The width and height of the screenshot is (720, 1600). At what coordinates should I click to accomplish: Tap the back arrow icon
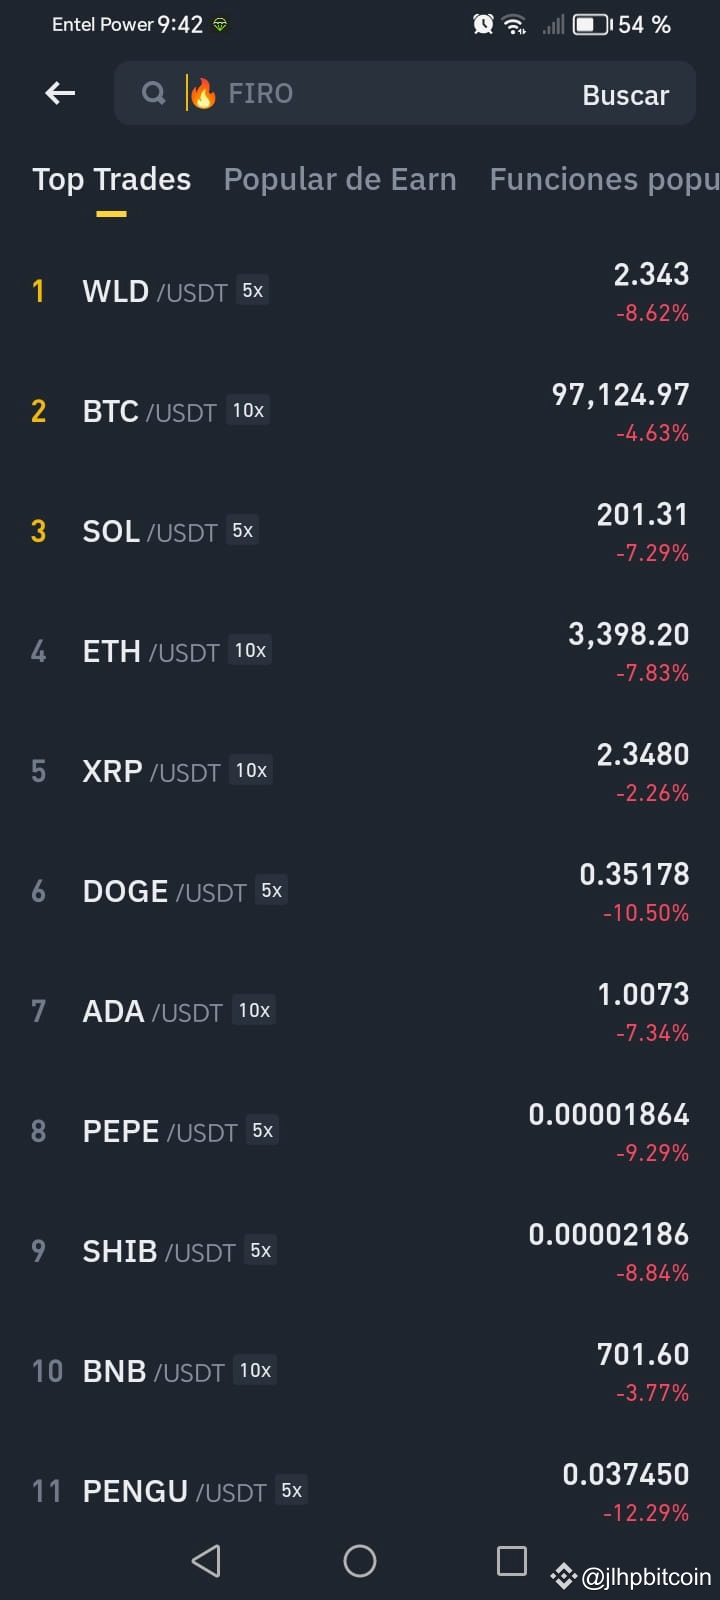(60, 93)
